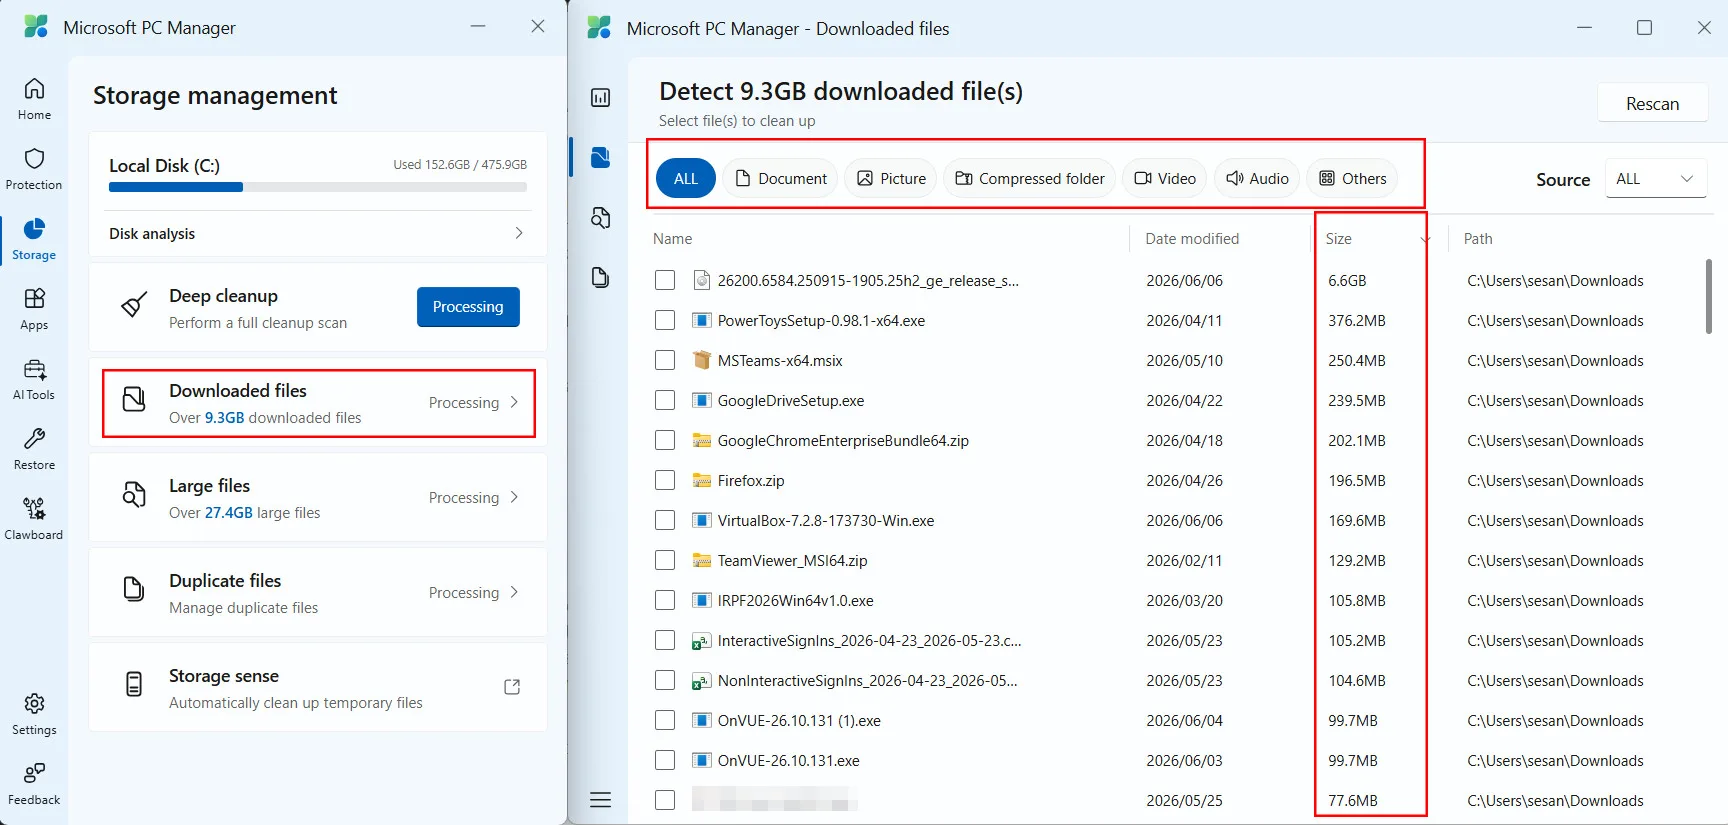Open the Feedback icon
1728x825 pixels.
click(x=34, y=774)
